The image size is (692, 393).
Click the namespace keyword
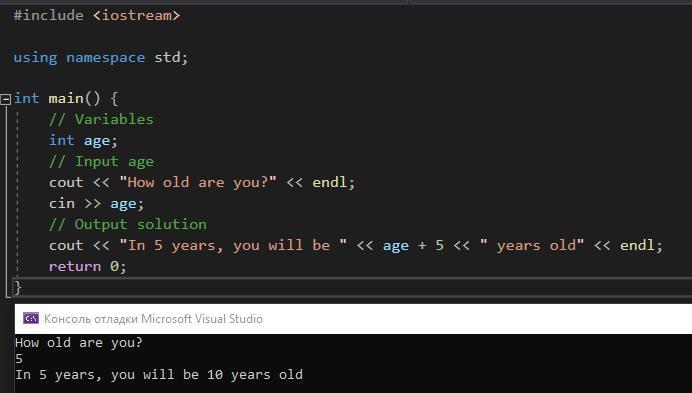(x=105, y=57)
